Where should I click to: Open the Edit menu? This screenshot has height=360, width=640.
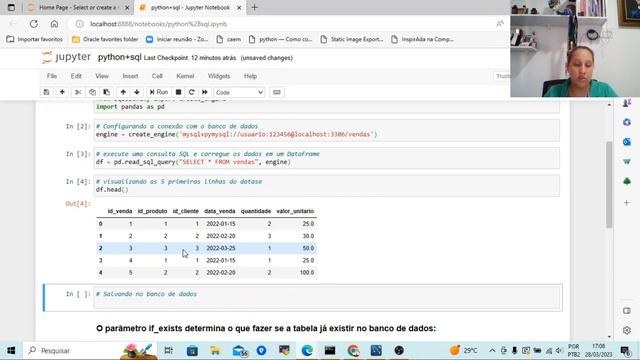76,76
